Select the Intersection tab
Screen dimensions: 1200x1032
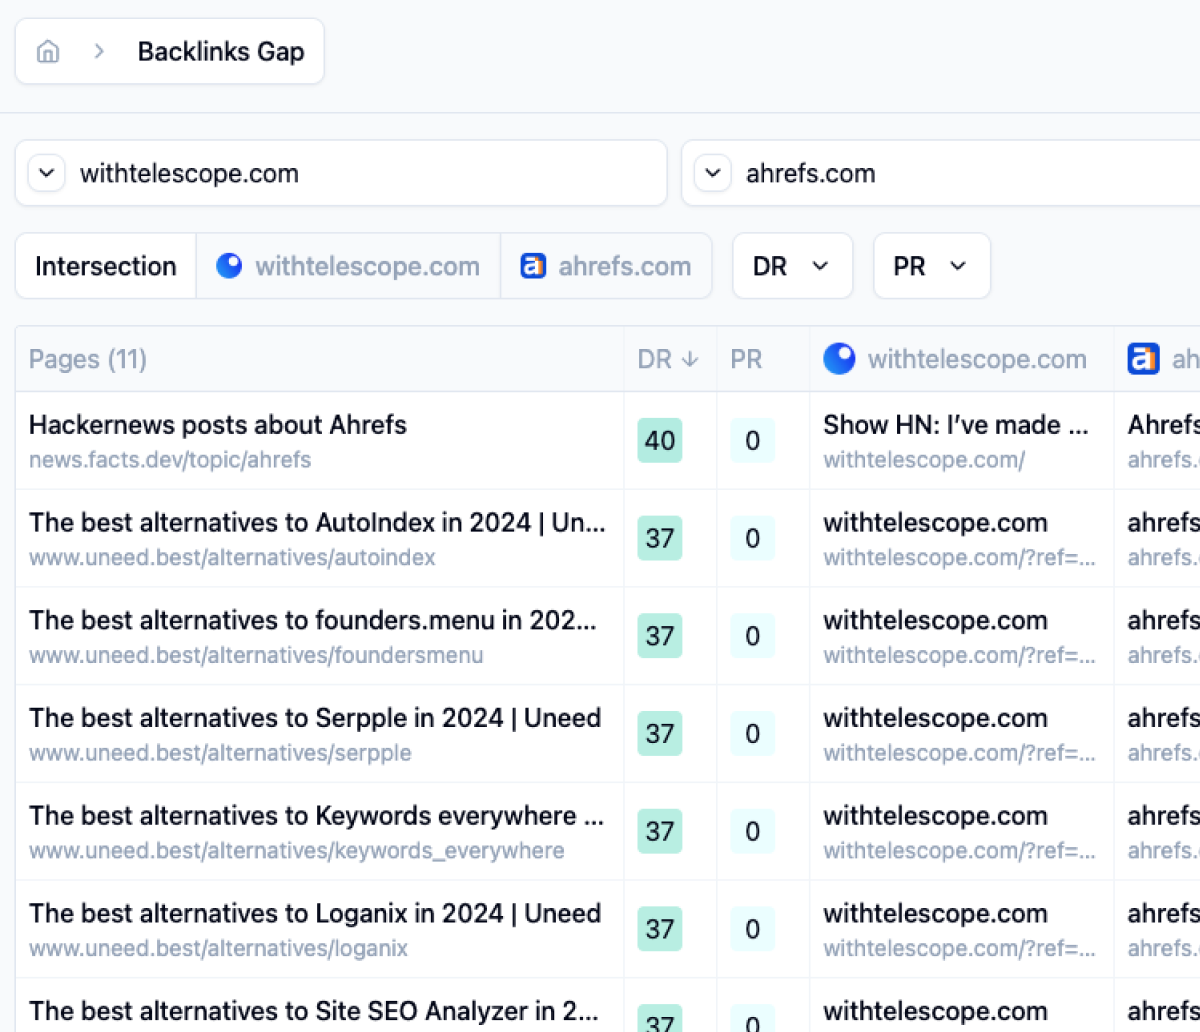point(106,266)
